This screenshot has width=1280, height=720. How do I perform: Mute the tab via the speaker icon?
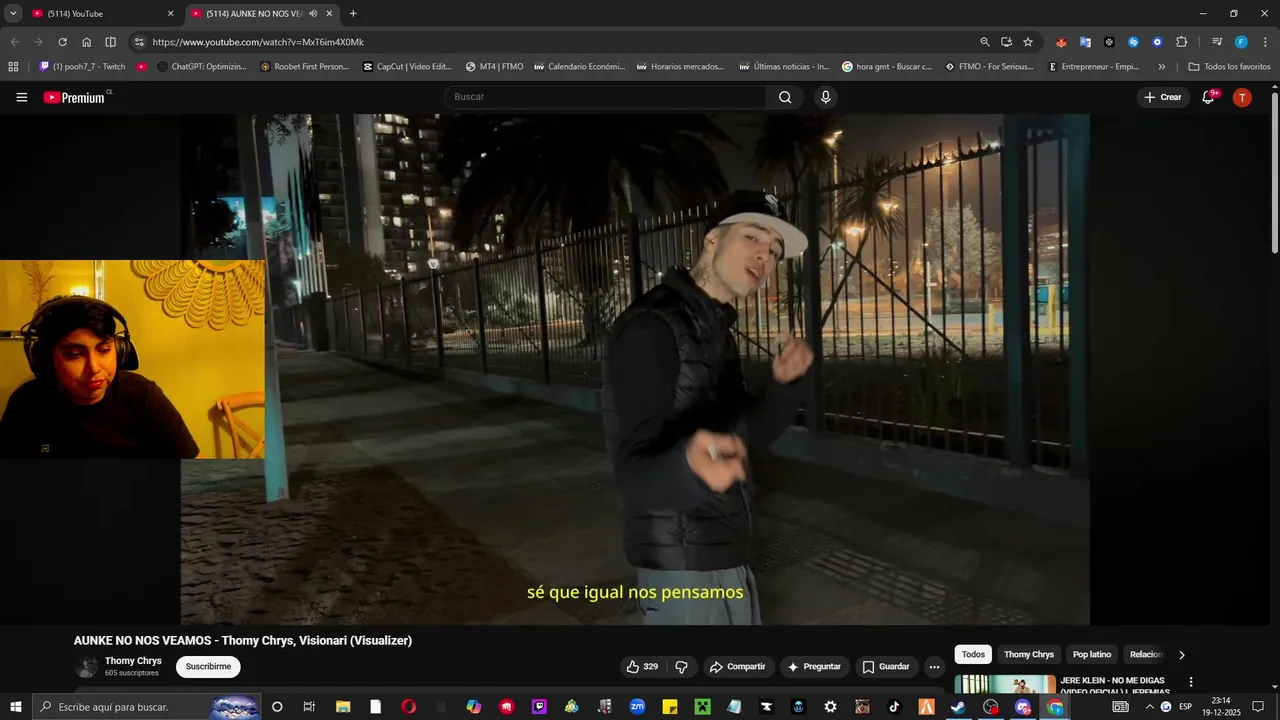(x=313, y=14)
